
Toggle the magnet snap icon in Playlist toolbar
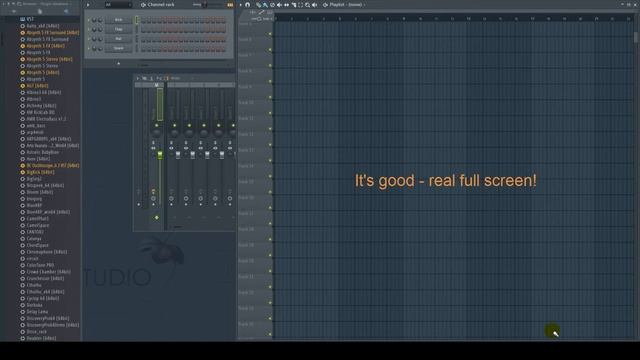point(247,4)
